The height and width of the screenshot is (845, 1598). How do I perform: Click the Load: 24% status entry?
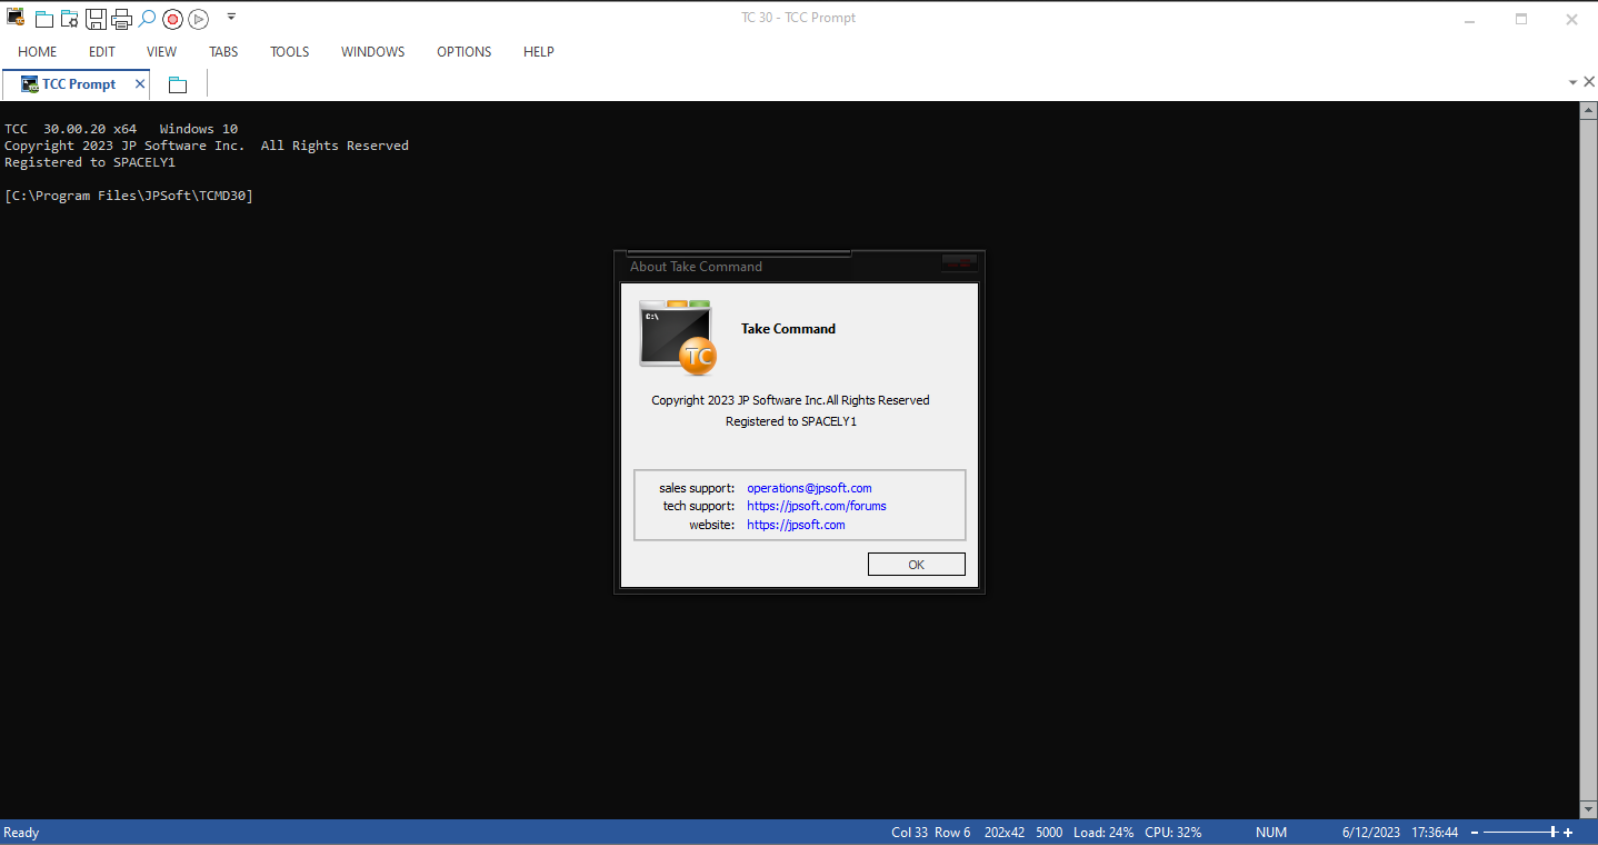click(x=1103, y=832)
